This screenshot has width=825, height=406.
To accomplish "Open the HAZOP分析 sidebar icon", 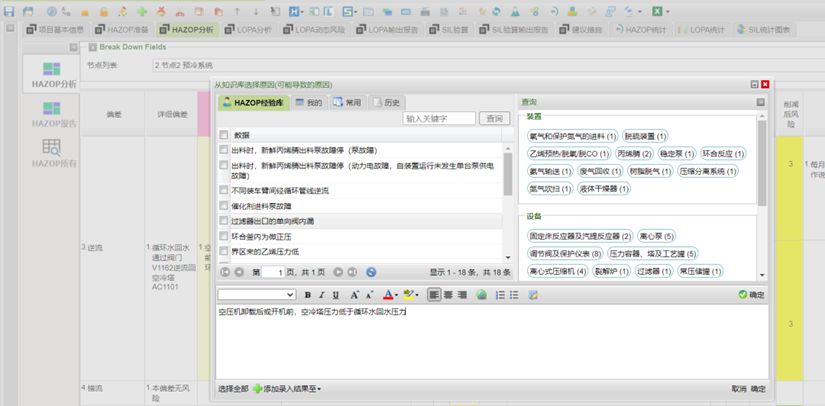I will tap(54, 75).
